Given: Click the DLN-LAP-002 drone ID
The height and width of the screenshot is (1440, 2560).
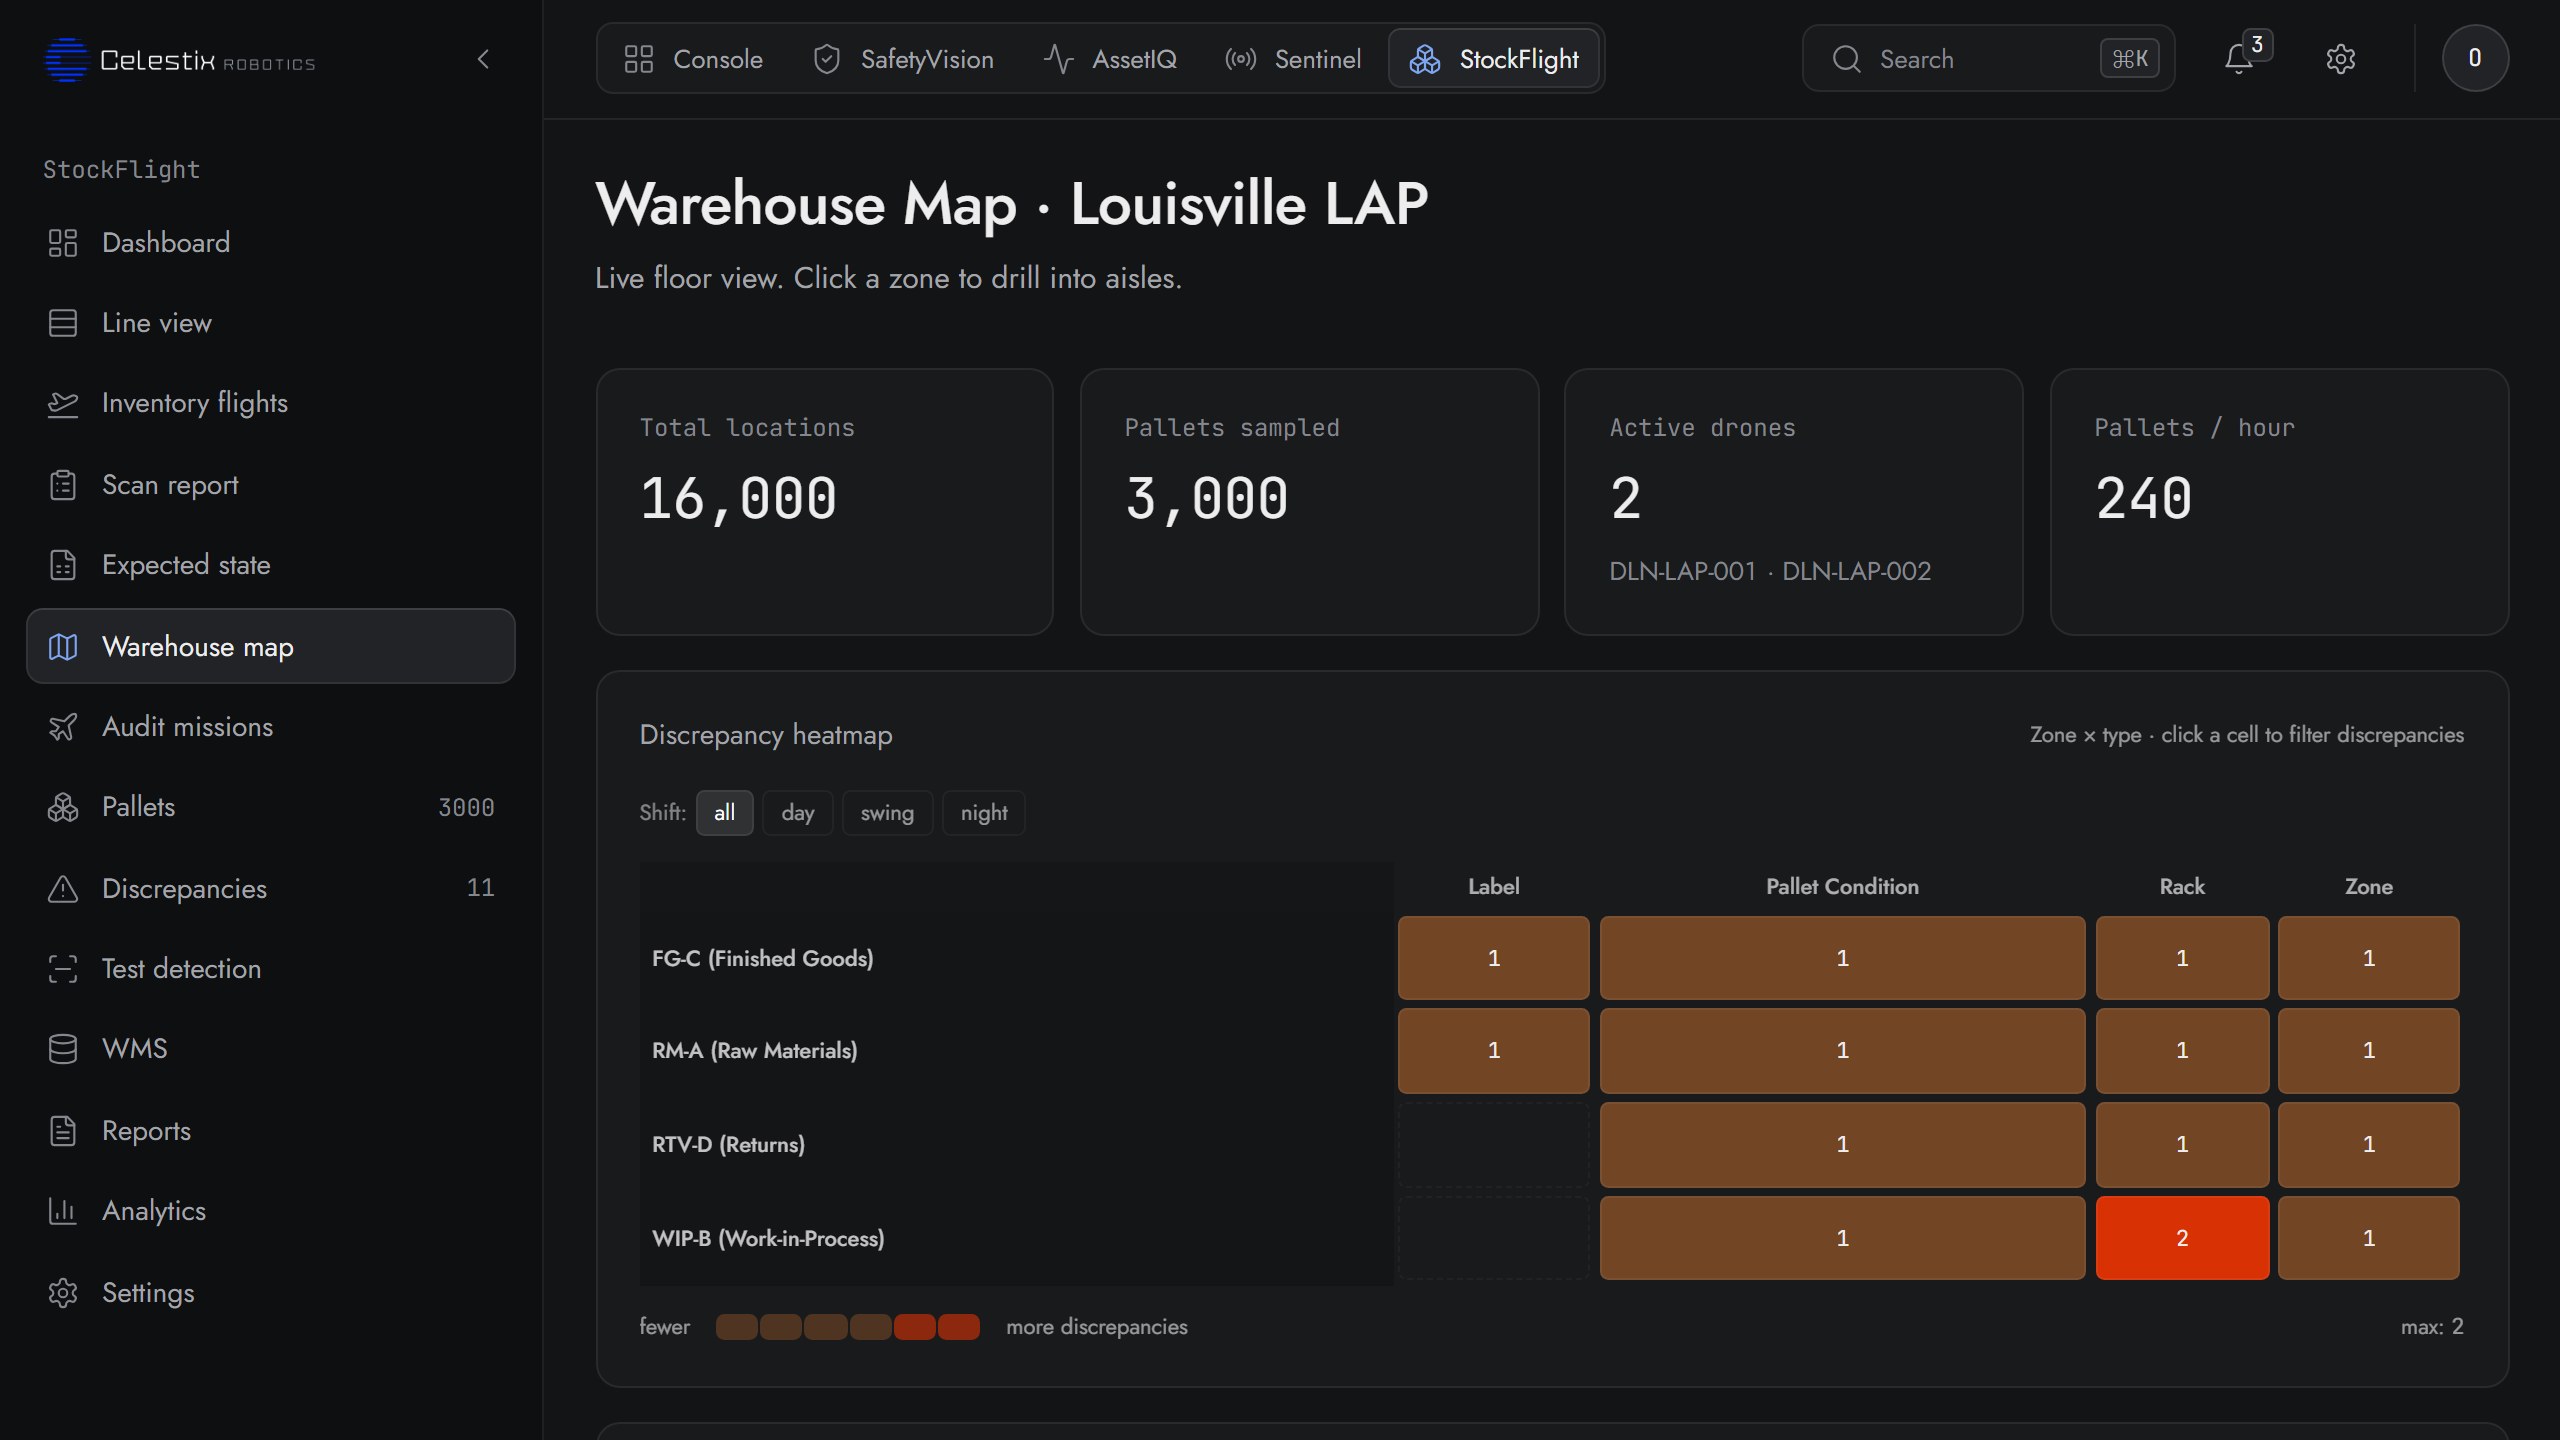Looking at the screenshot, I should pos(1856,571).
